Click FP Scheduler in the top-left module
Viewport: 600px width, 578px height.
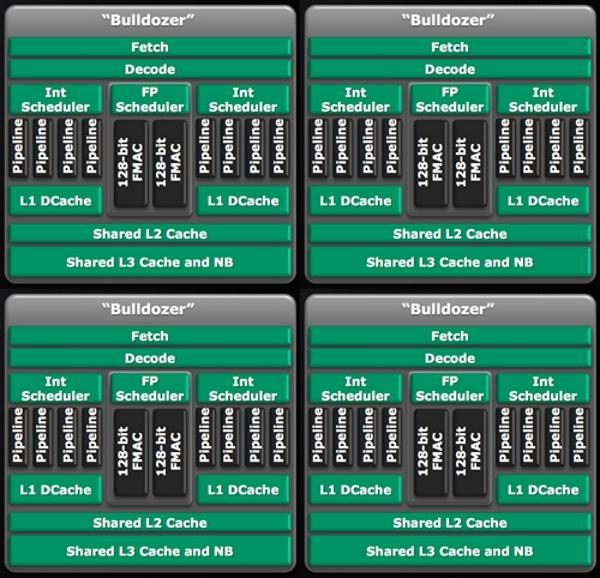pos(150,100)
